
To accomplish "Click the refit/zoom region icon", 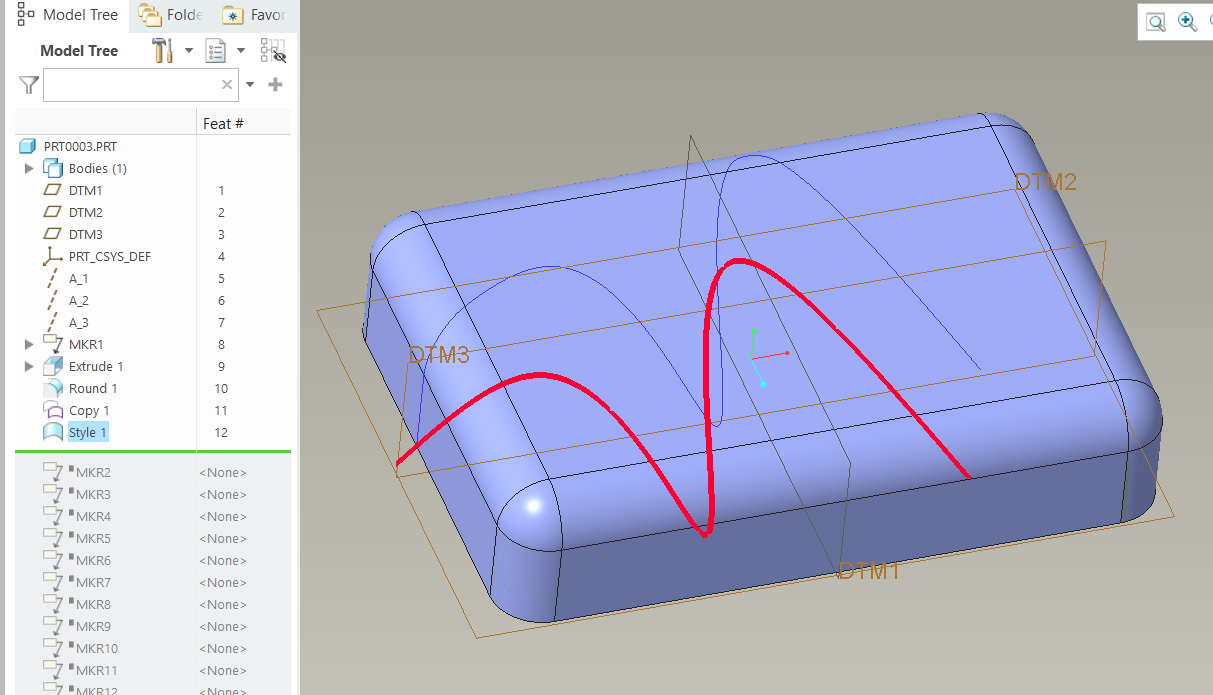I will (x=1155, y=21).
